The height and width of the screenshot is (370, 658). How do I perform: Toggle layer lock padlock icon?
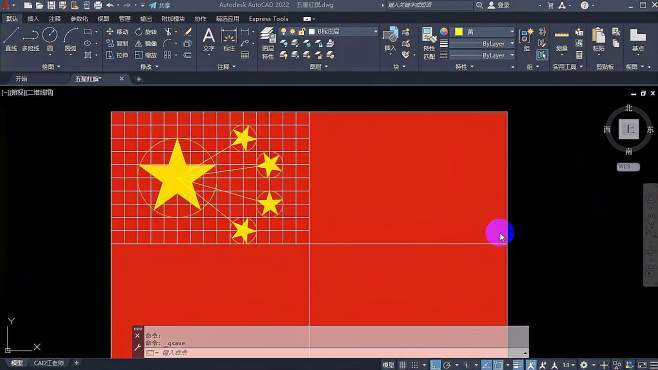(301, 32)
